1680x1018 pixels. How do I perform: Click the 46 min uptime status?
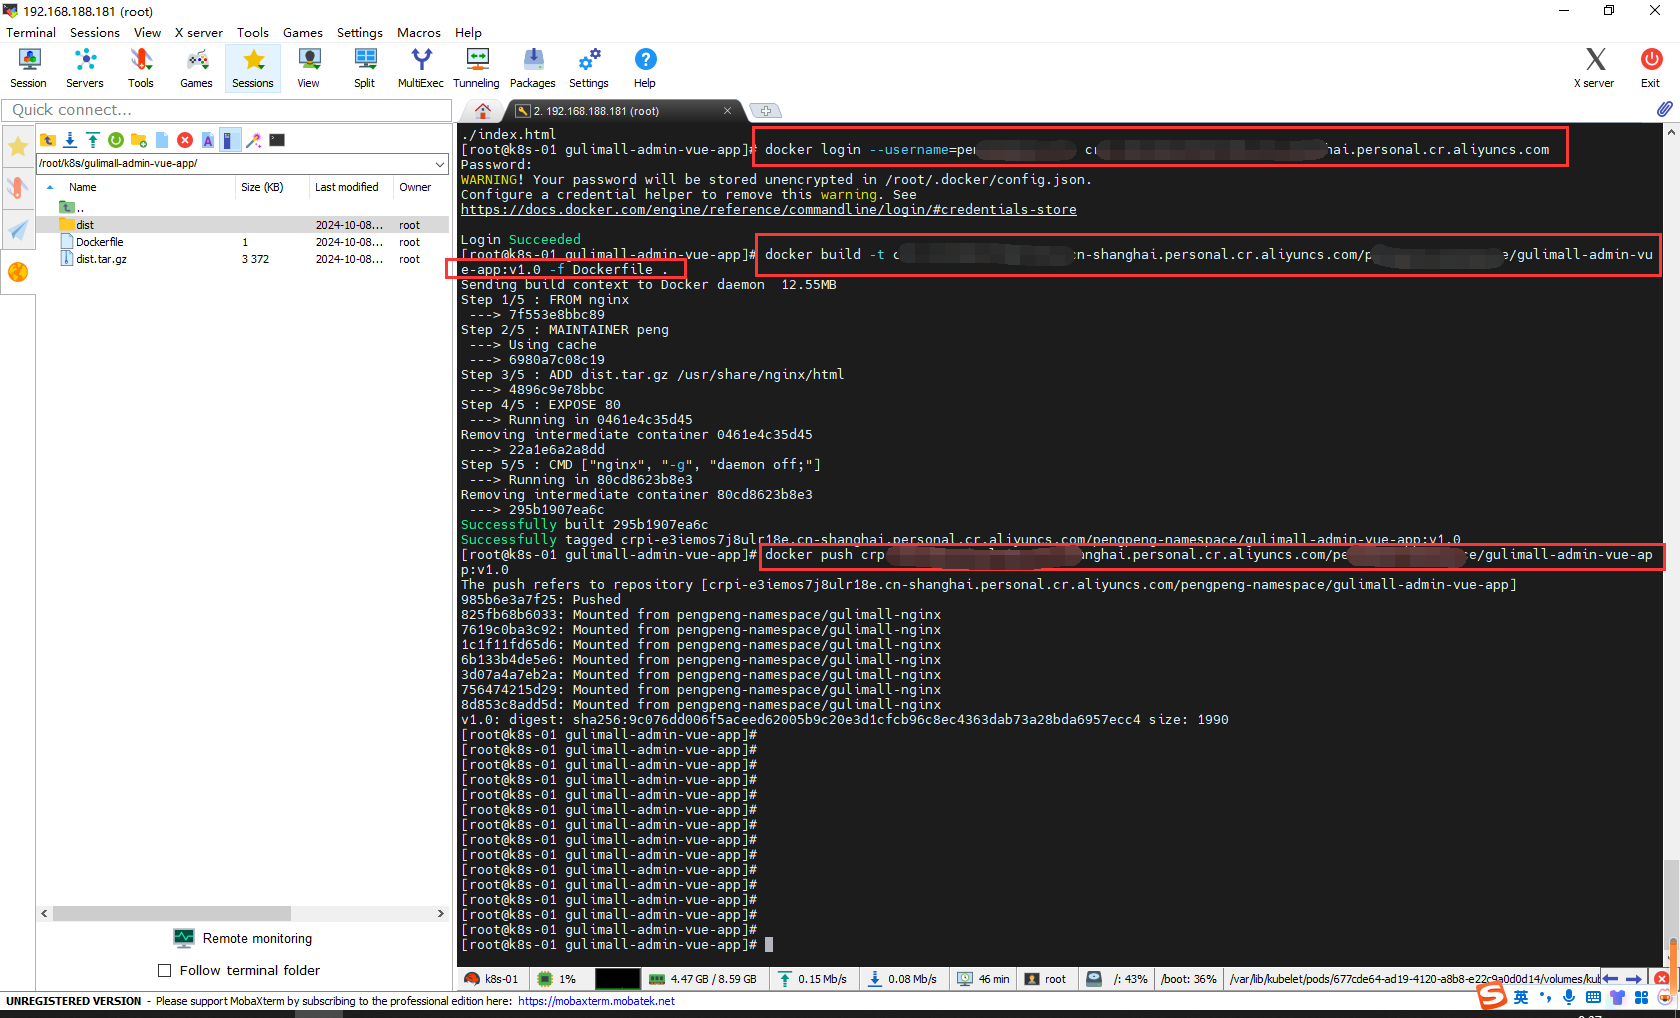coord(983,979)
